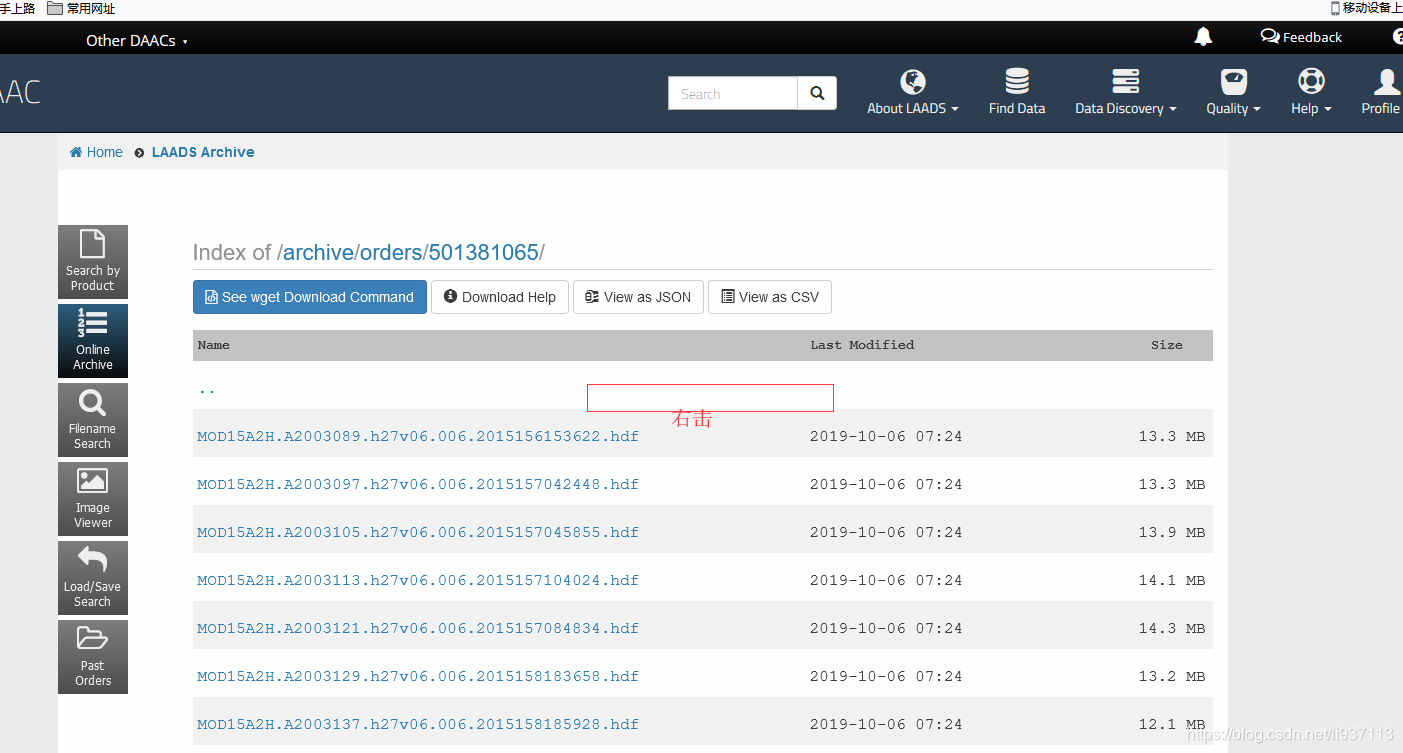This screenshot has width=1403, height=753.
Task: Open file MOD15A2H.A2003129.h27v06.006.2015158183658.hdf
Action: coord(418,676)
